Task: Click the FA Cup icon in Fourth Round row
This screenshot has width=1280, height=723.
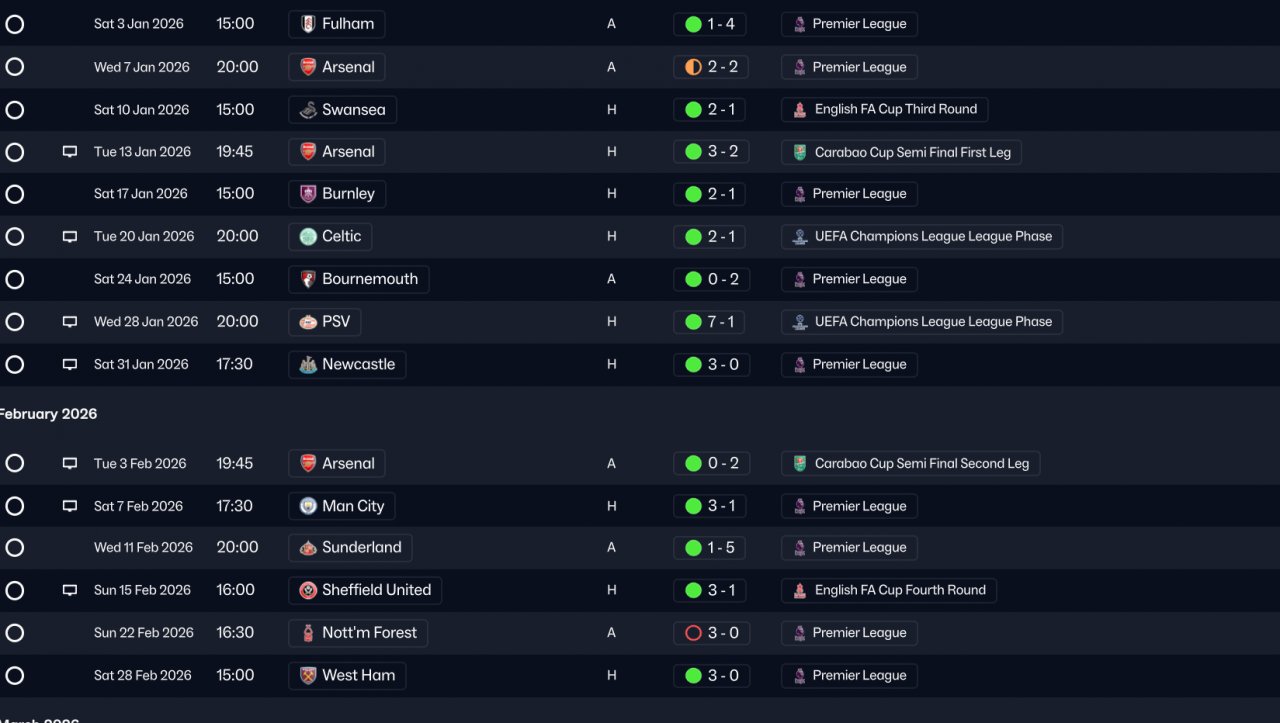Action: click(800, 590)
